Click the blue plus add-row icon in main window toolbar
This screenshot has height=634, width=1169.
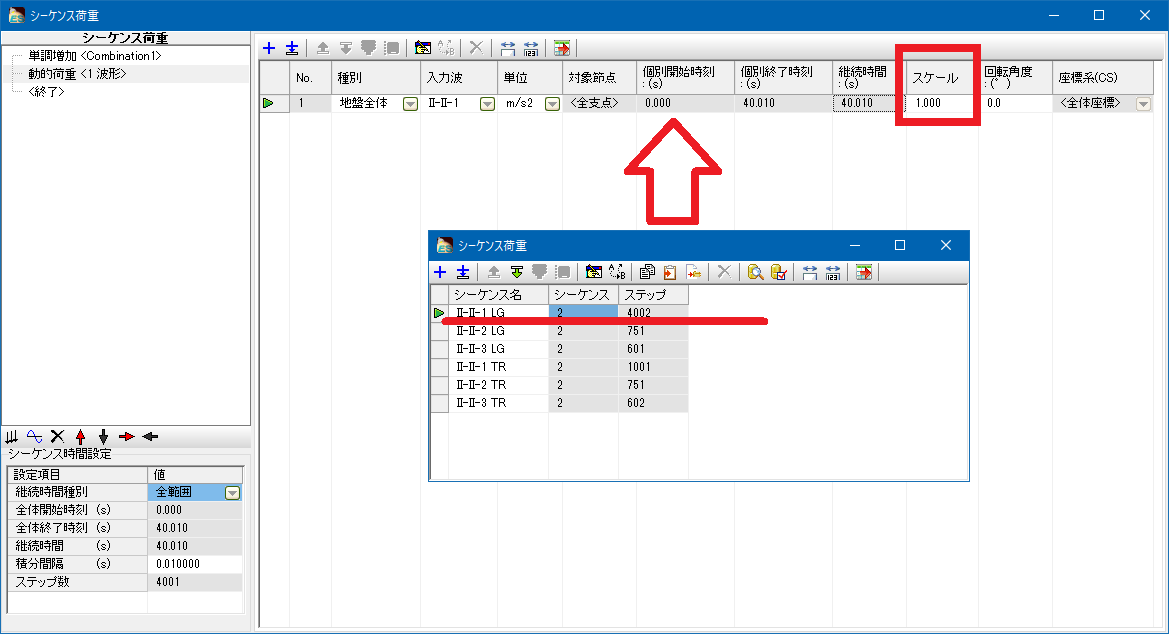click(x=269, y=48)
